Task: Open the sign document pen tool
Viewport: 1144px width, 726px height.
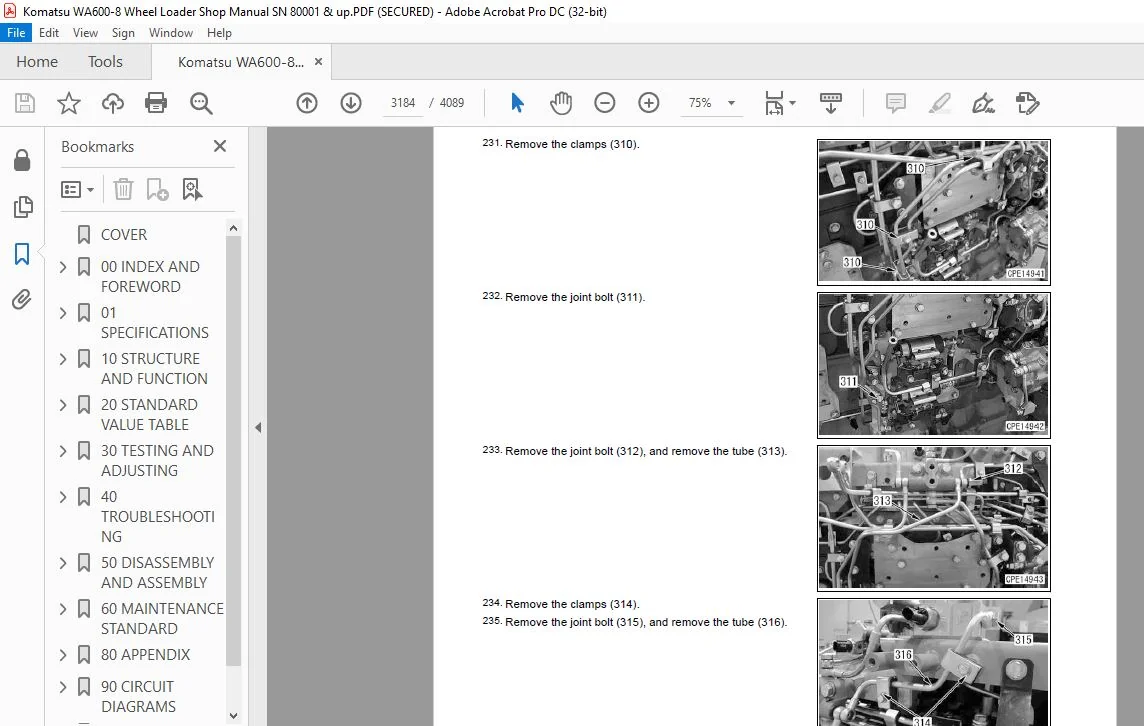Action: coord(983,103)
